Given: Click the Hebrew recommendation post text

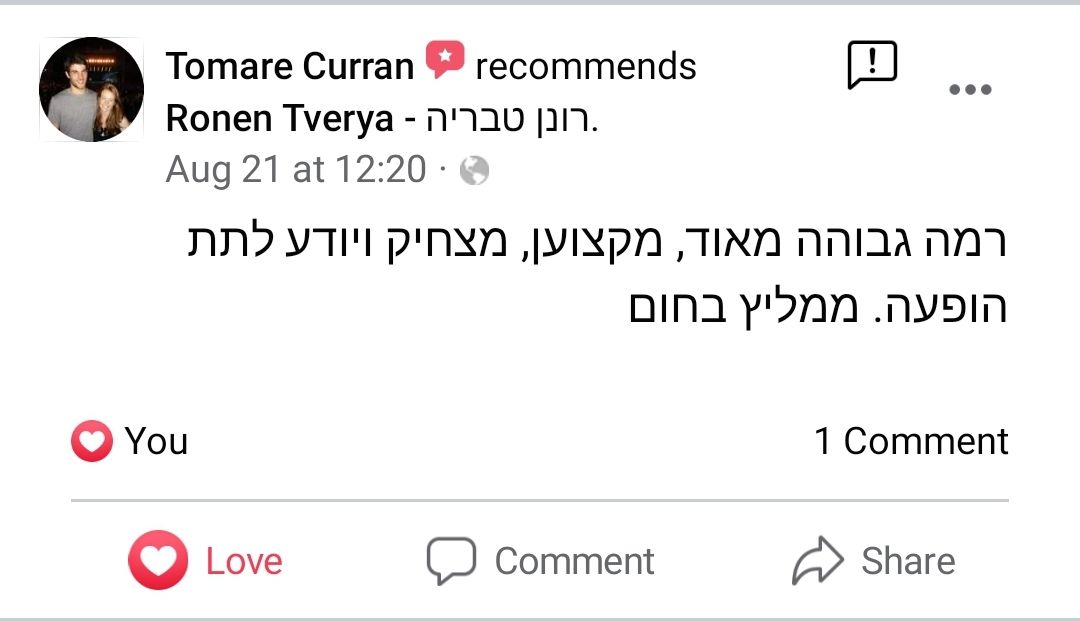Looking at the screenshot, I should click(600, 277).
